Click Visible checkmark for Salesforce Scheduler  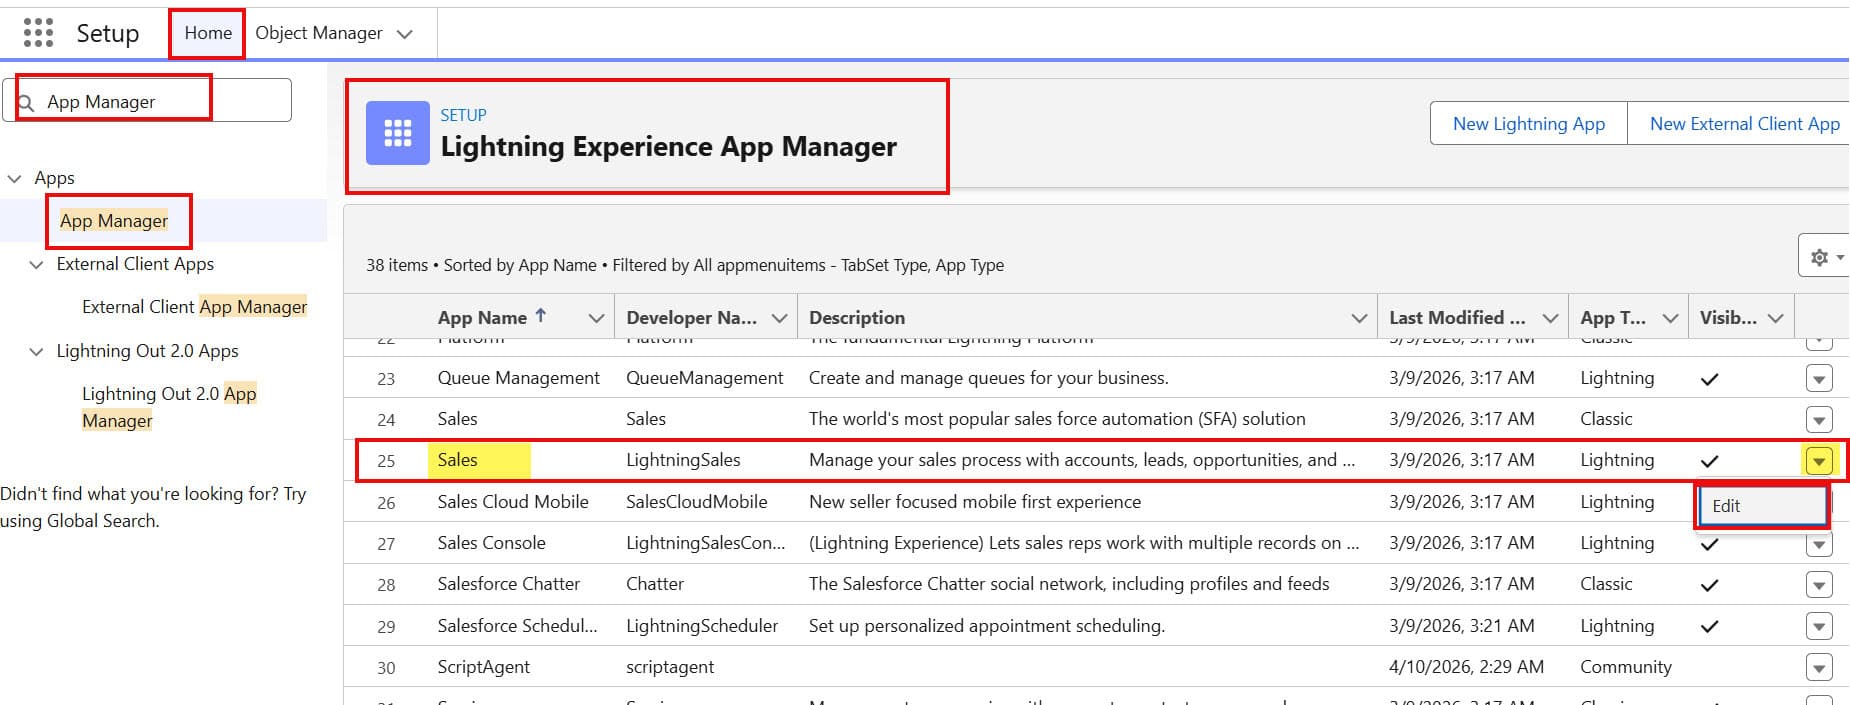pos(1710,627)
